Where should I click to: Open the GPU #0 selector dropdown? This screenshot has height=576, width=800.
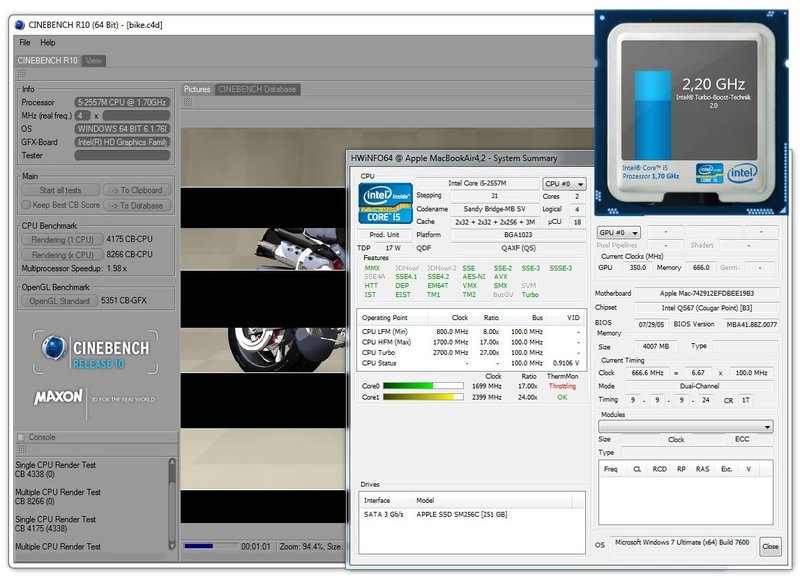[x=618, y=232]
